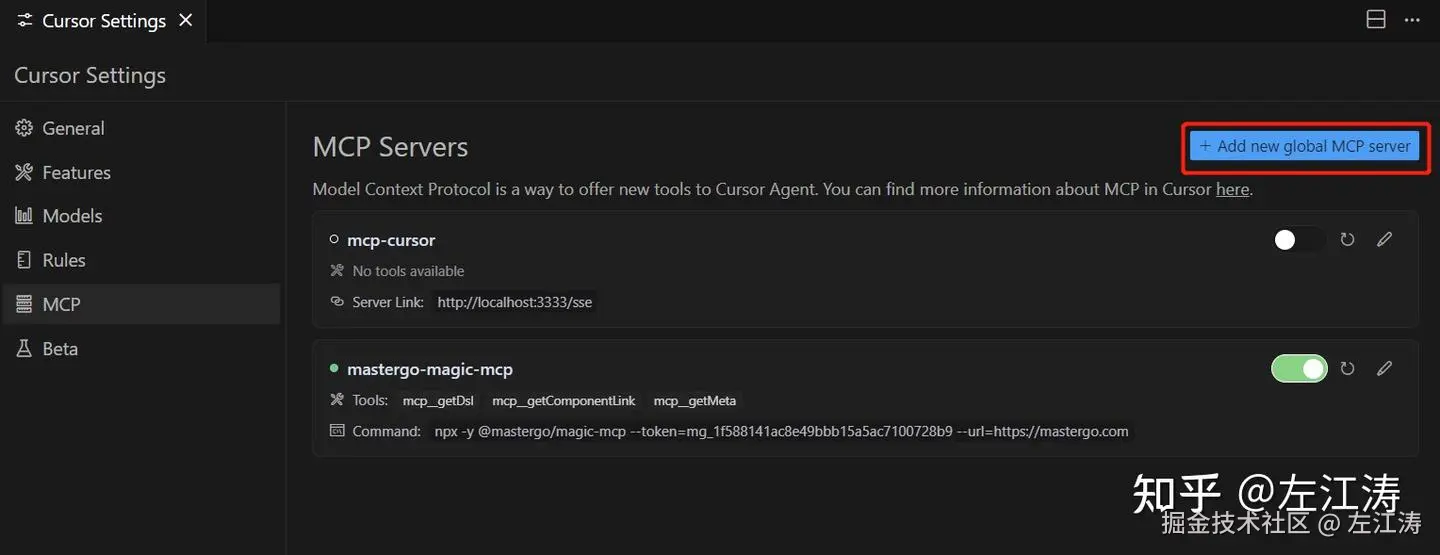Click the mcp__getDsl tool chip

pyautogui.click(x=438, y=400)
